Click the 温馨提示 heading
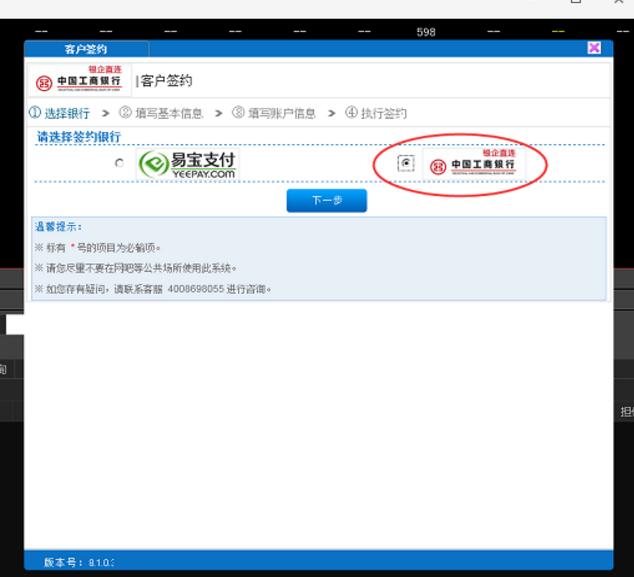The height and width of the screenshot is (577, 634). pos(58,226)
